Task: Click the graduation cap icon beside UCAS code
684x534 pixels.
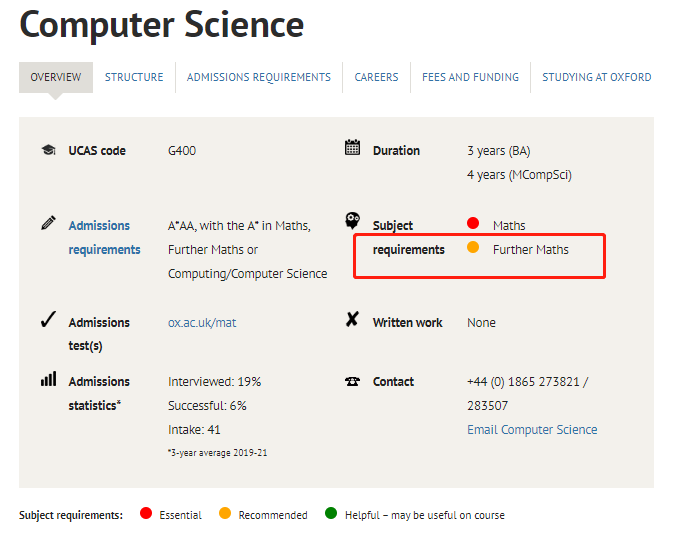Action: pos(47,151)
